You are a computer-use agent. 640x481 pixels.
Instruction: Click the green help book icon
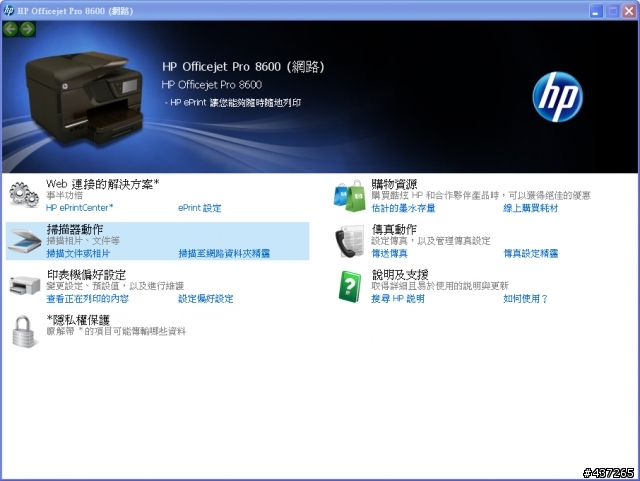[350, 287]
